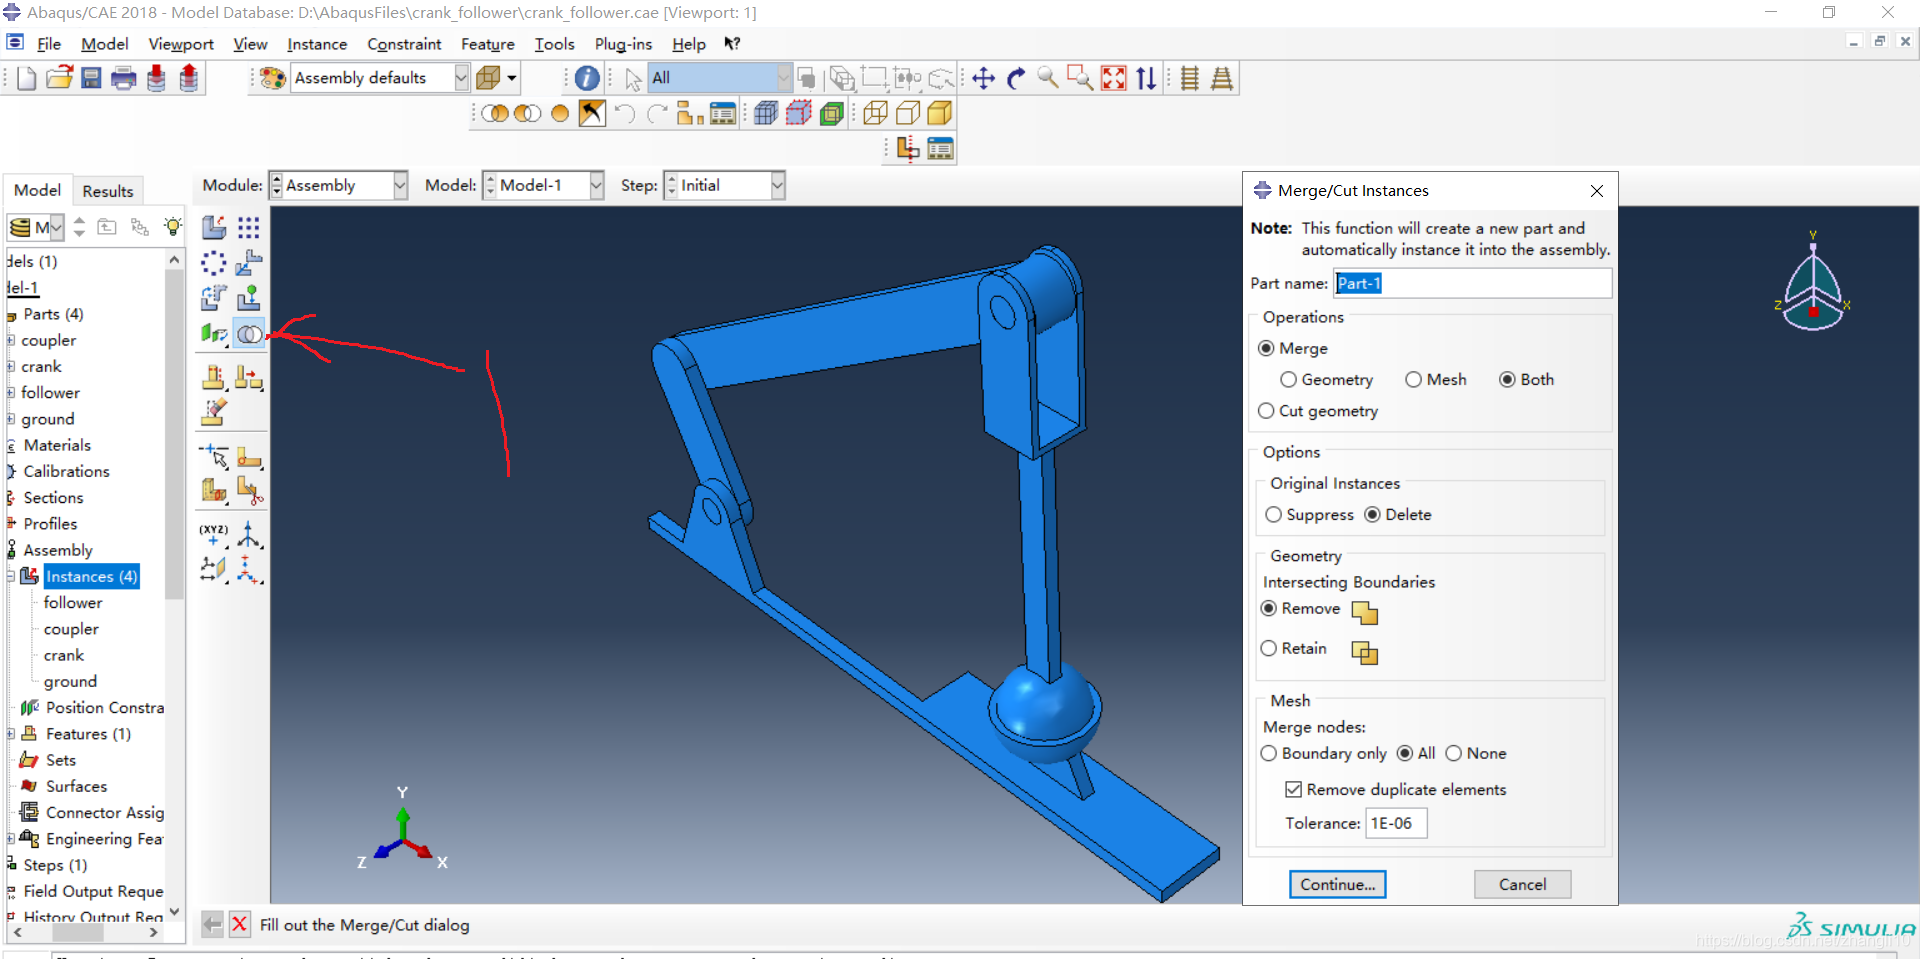This screenshot has height=959, width=1920.
Task: Choose the Suppress original instances option
Action: tap(1274, 515)
